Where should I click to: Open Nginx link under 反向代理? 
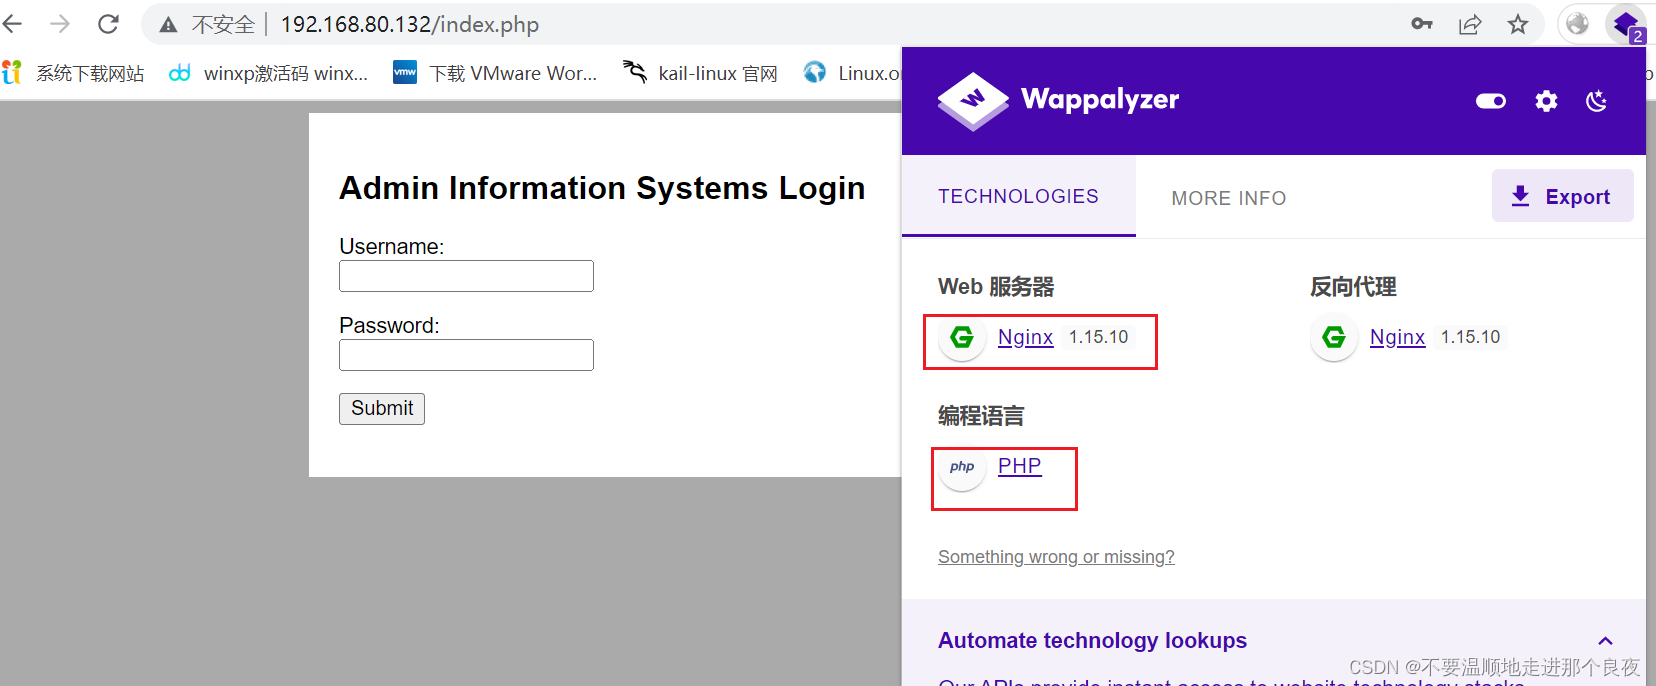point(1397,337)
